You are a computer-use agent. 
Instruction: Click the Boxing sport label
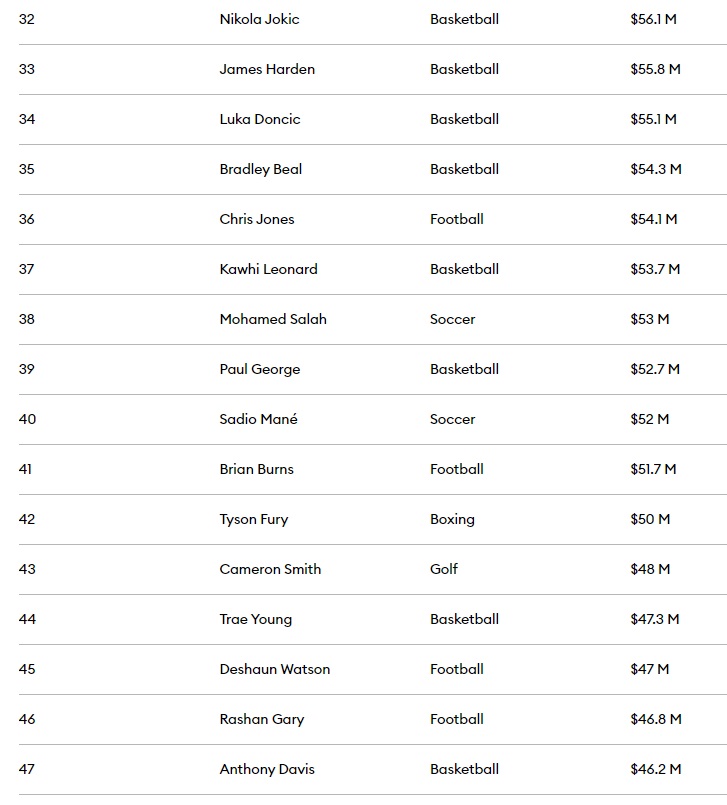452,519
